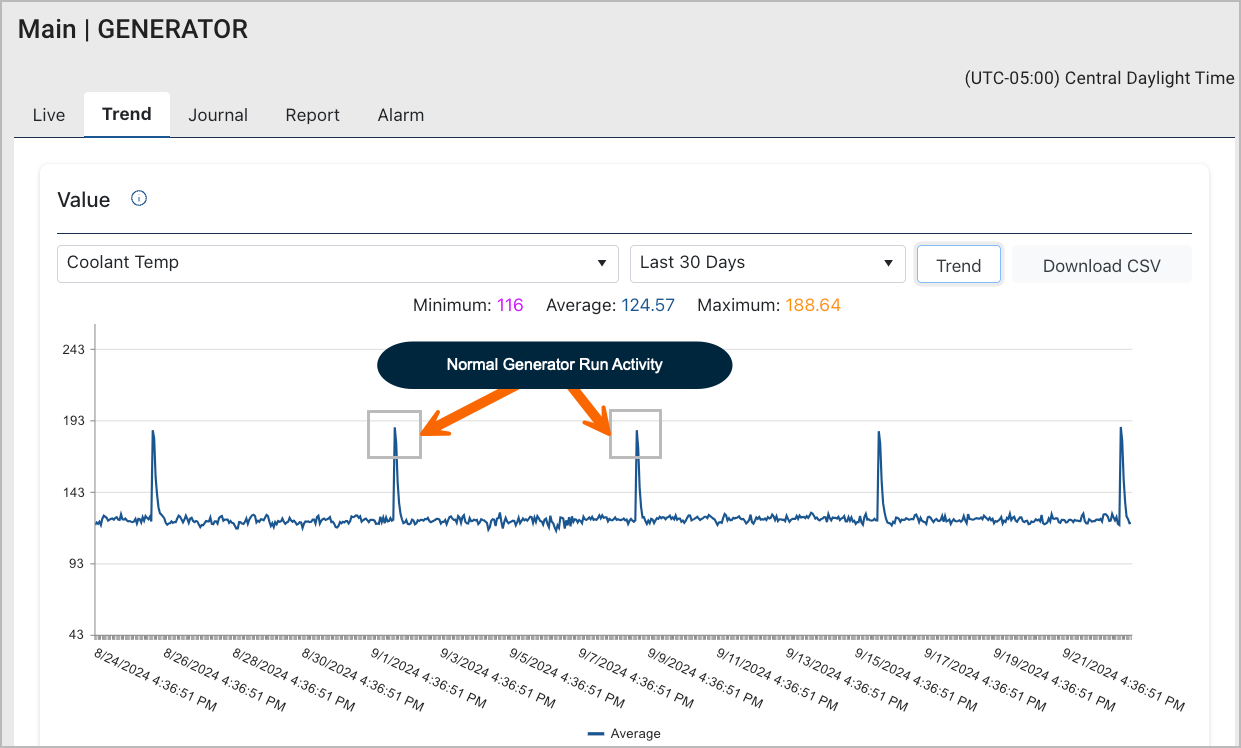The width and height of the screenshot is (1241, 748).
Task: Click the Maximum value 188.64
Action: click(813, 305)
